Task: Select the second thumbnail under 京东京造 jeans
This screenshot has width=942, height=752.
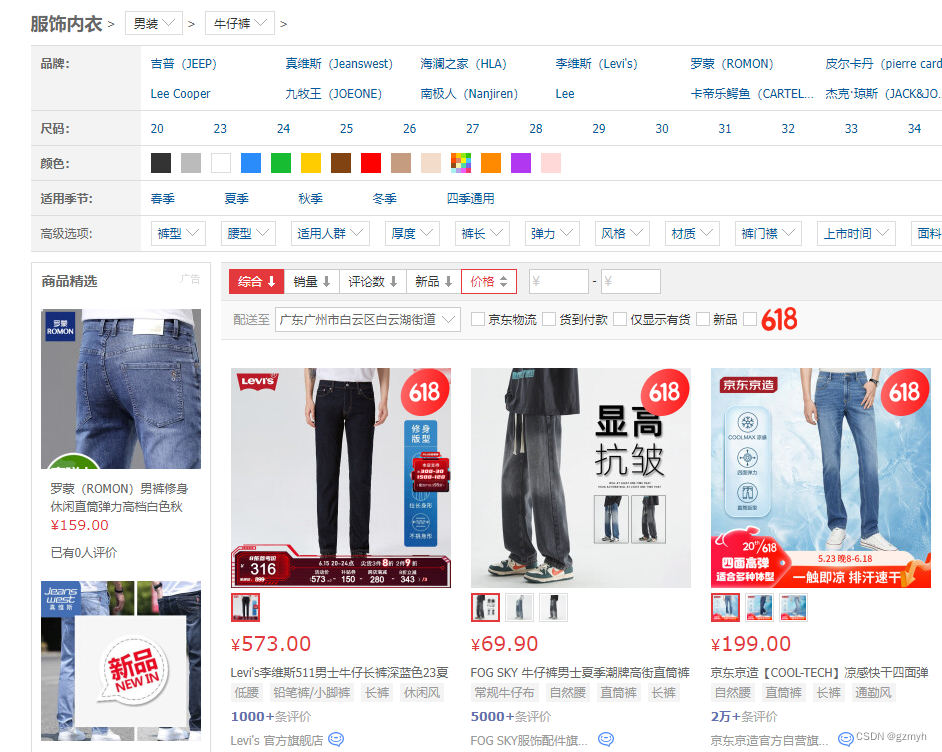Action: click(x=759, y=607)
